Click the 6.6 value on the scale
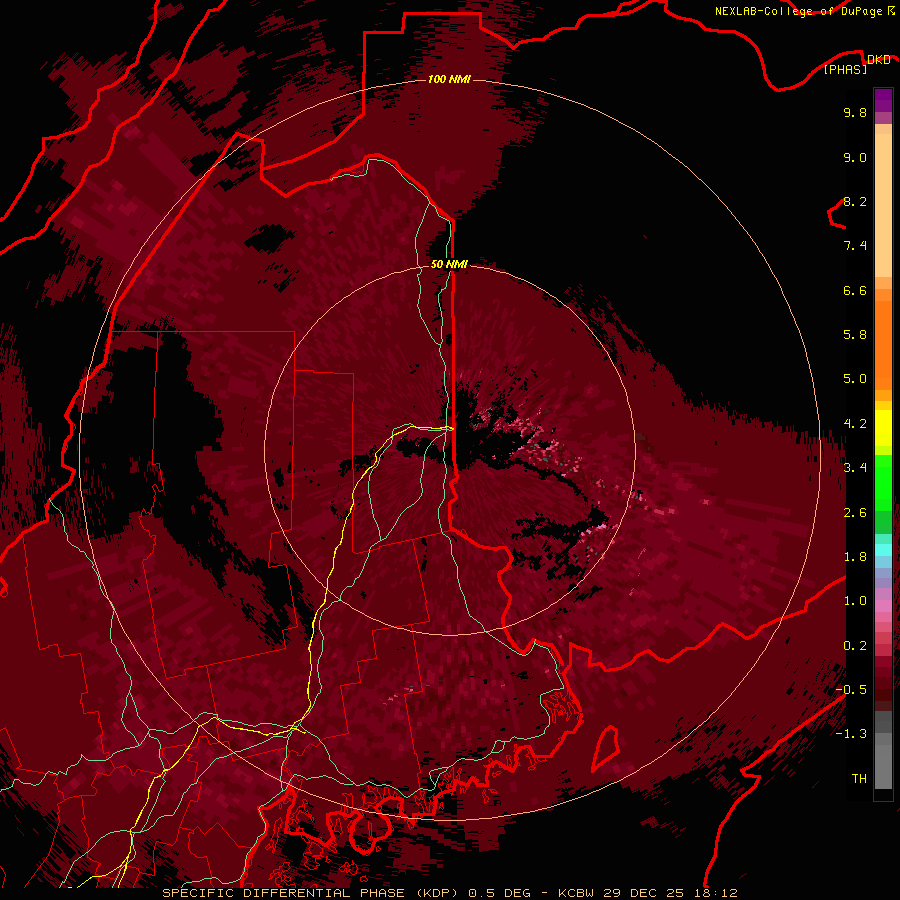Viewport: 900px width, 900px height. coord(855,290)
